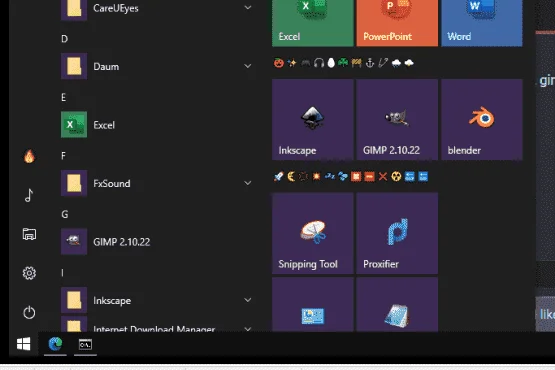
Task: Click the letter D header in the app list
Action: (x=64, y=39)
